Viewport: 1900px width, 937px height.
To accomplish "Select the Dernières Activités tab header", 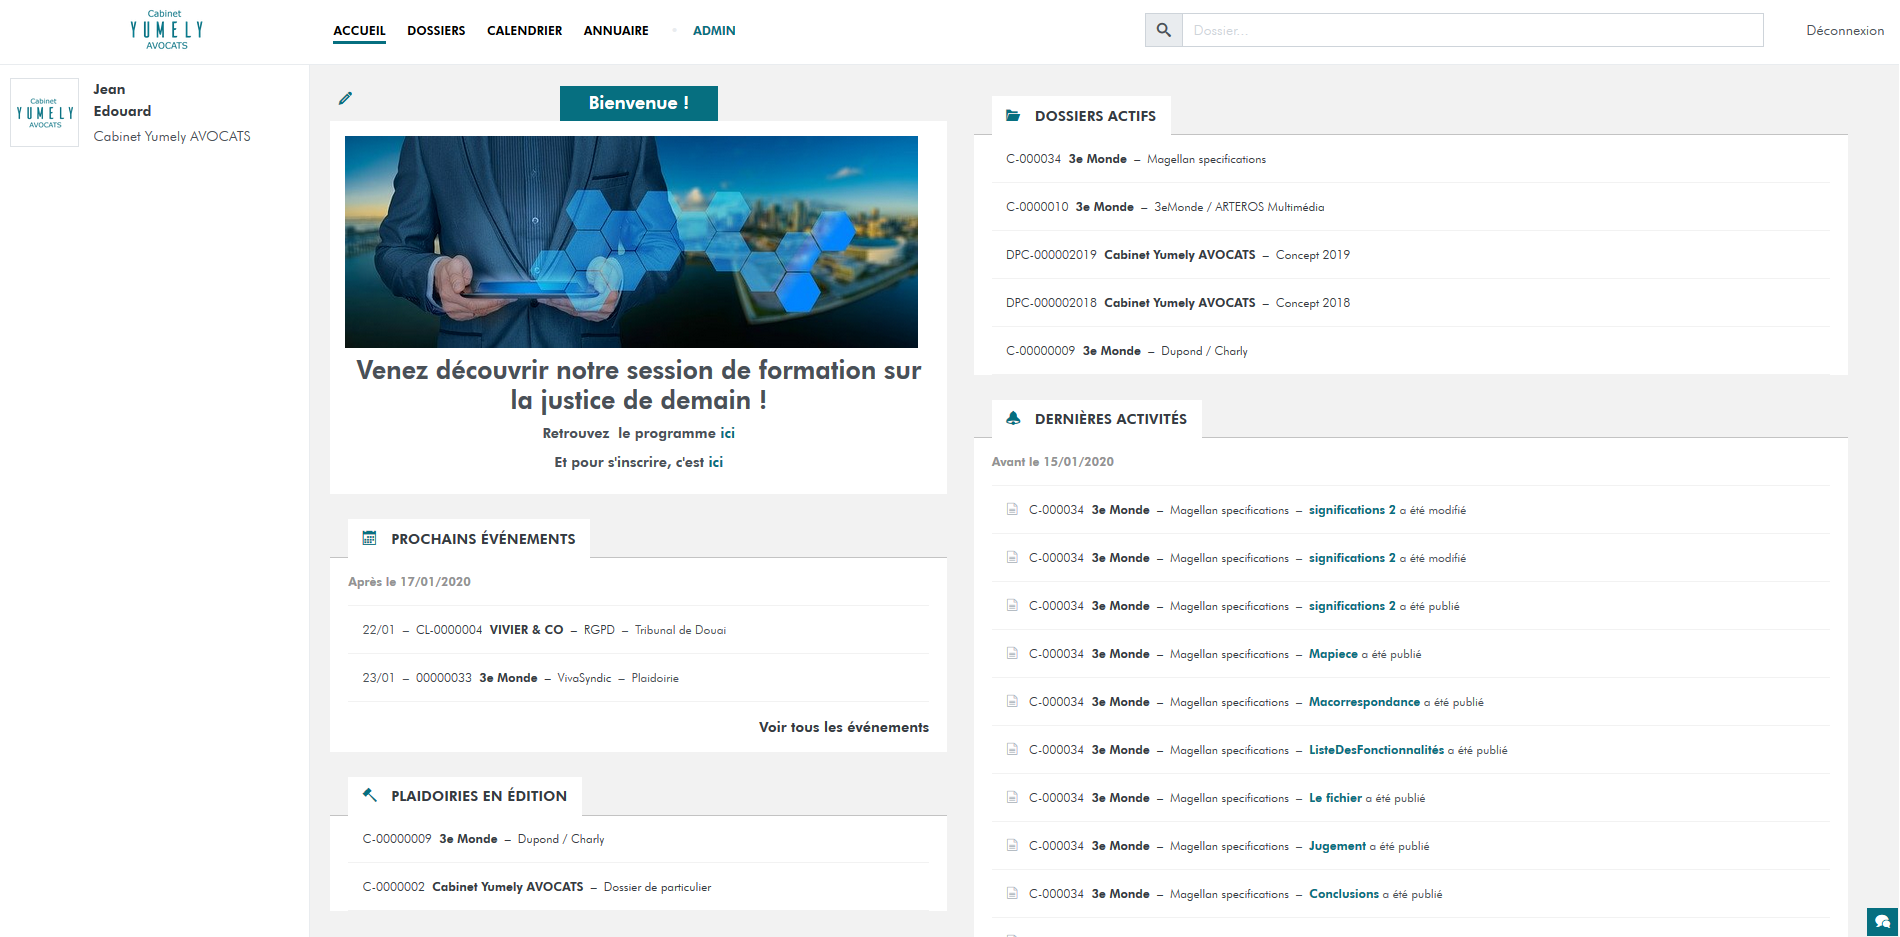I will [x=1097, y=419].
